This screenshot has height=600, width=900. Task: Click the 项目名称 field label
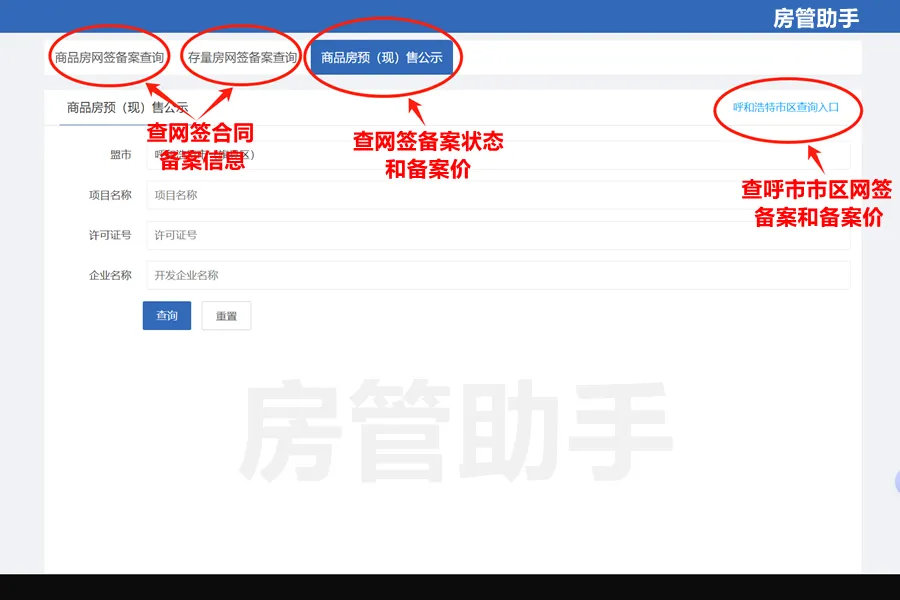(110, 195)
